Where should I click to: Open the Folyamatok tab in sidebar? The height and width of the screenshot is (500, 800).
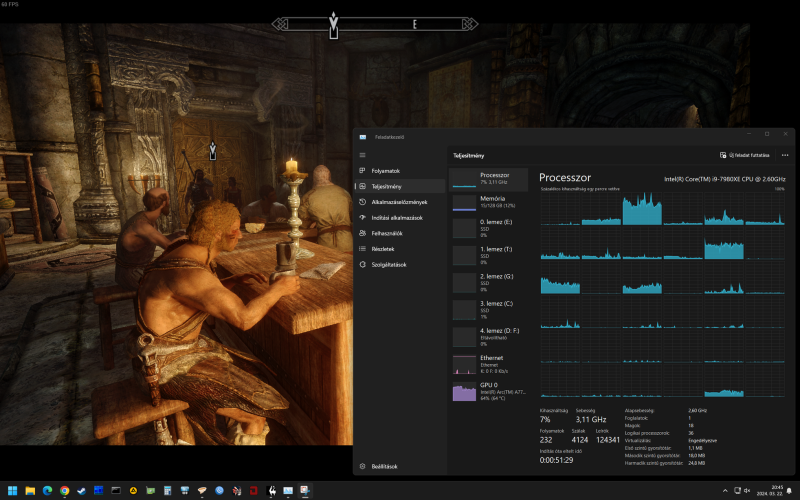(x=401, y=171)
